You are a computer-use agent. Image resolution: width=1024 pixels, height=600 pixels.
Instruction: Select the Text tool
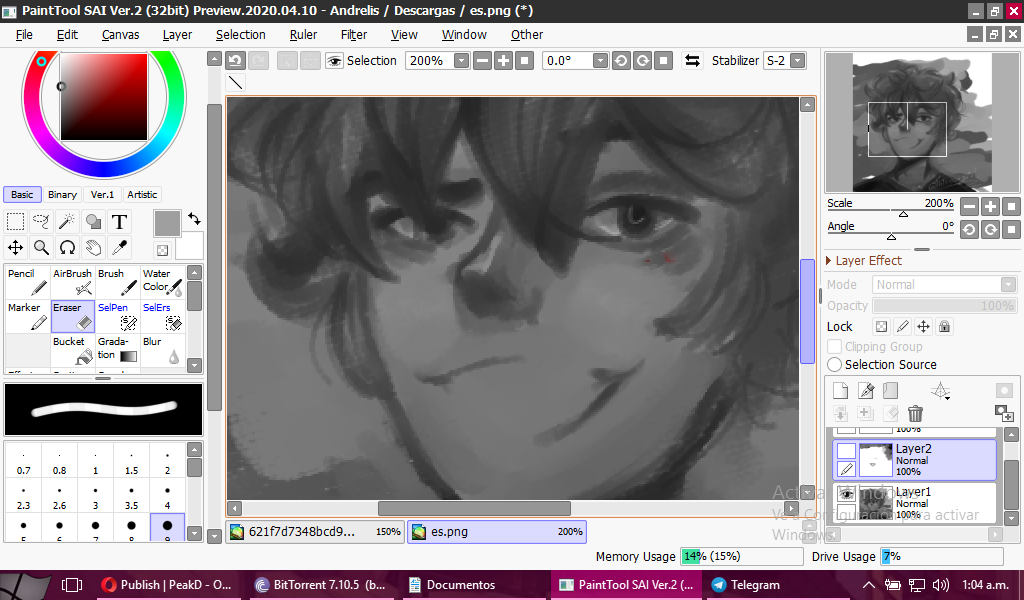pos(120,222)
